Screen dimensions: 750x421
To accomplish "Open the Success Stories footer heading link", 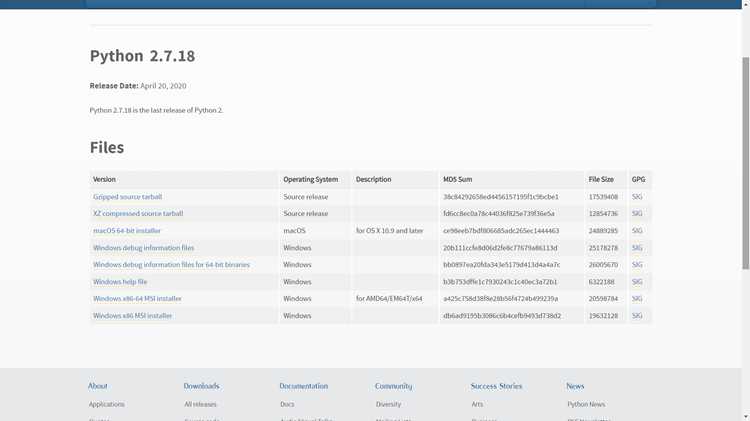I will click(x=496, y=386).
